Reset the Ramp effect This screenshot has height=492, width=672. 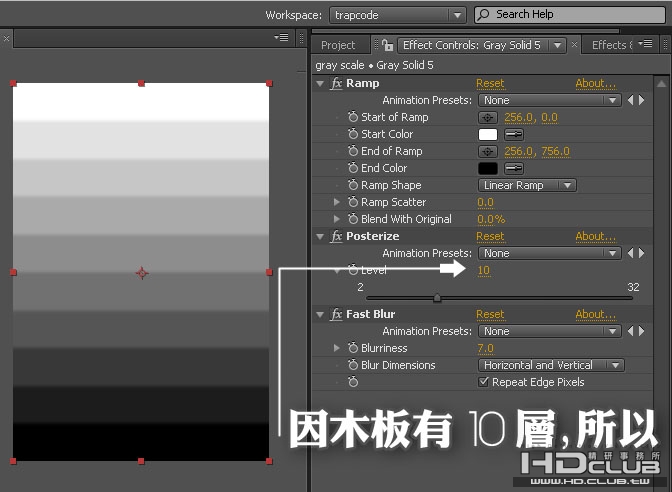tap(490, 83)
